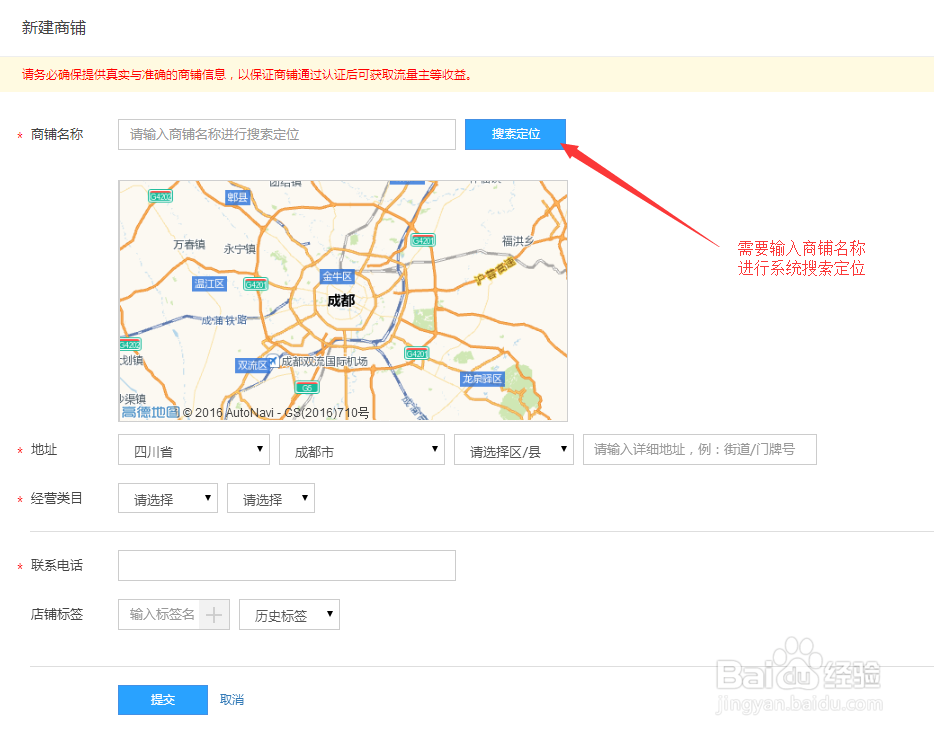Image resolution: width=934 pixels, height=737 pixels.
Task: Open the 成都市 city dropdown
Action: pyautogui.click(x=361, y=449)
